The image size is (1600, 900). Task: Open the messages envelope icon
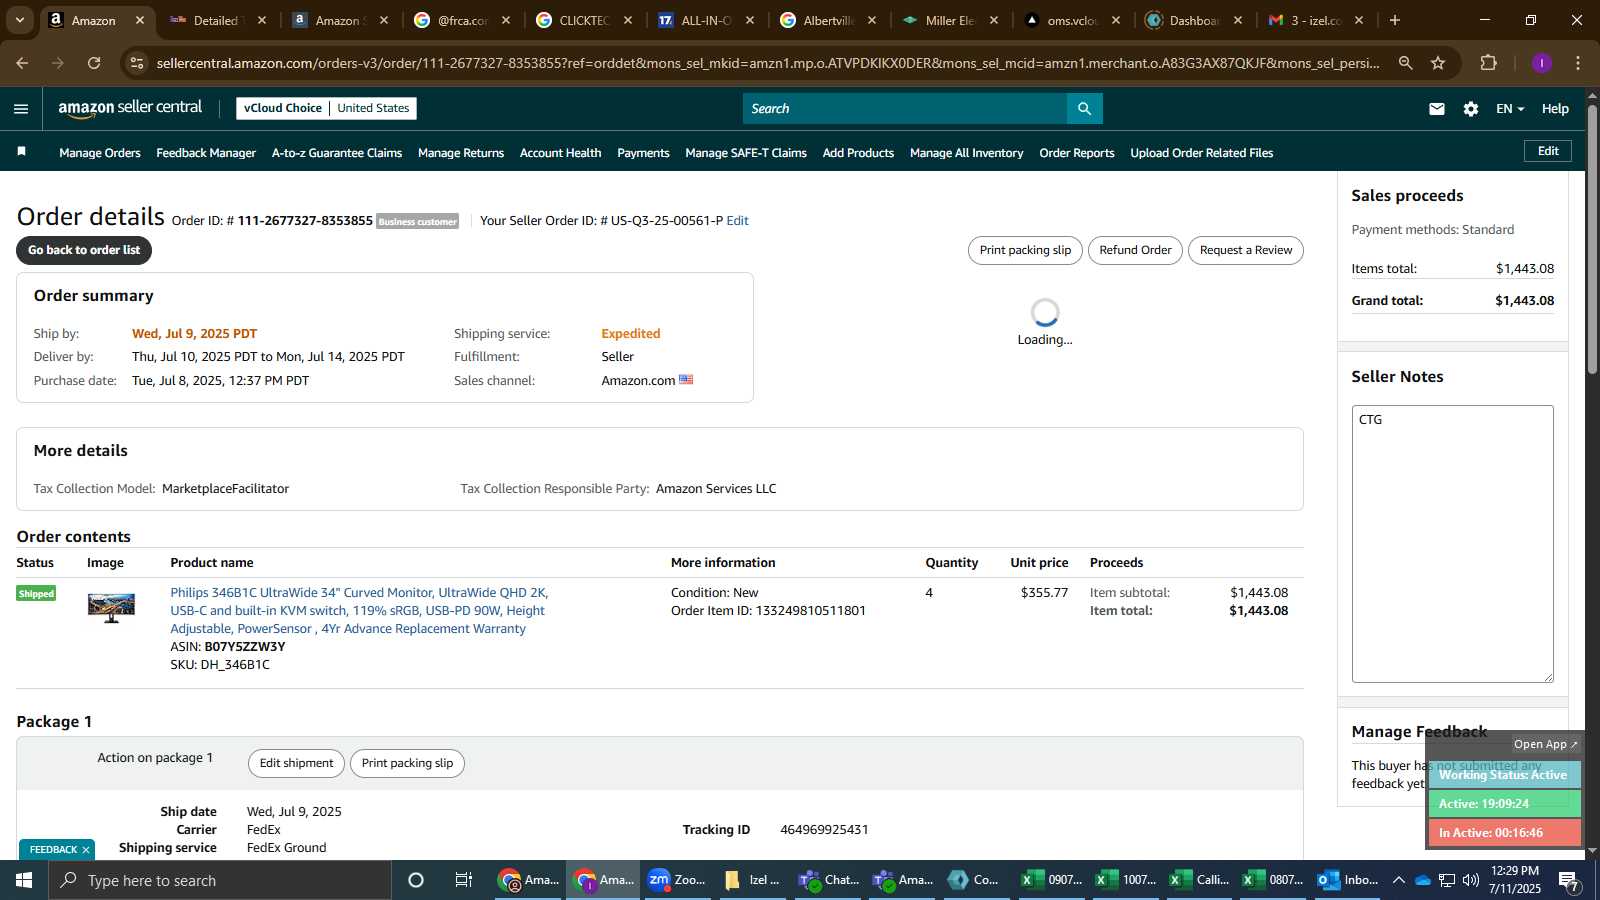tap(1437, 109)
